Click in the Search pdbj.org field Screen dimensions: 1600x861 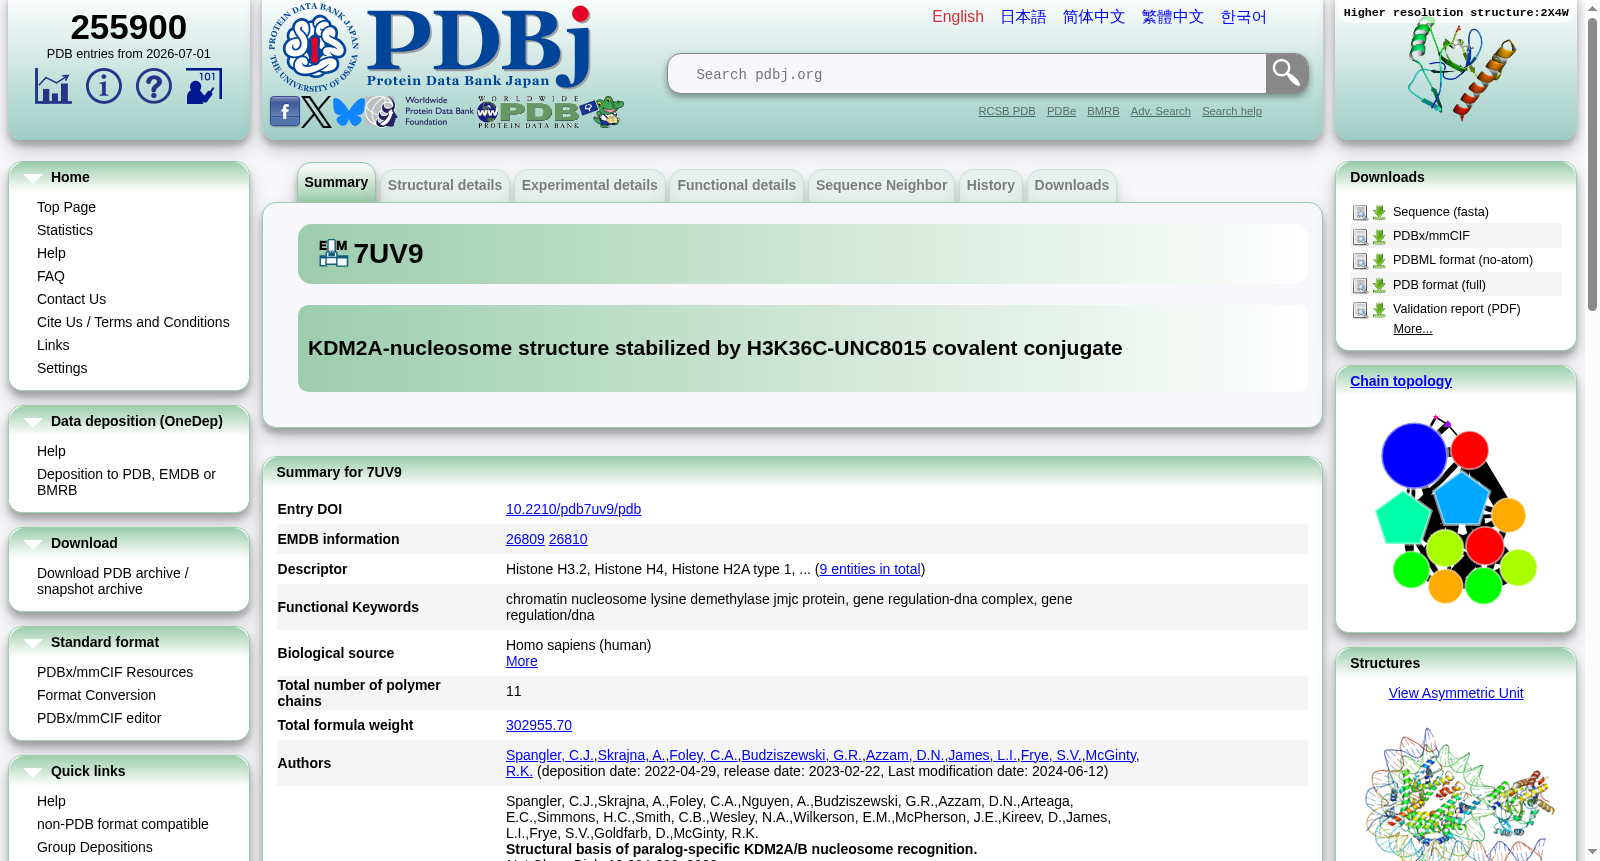967,74
